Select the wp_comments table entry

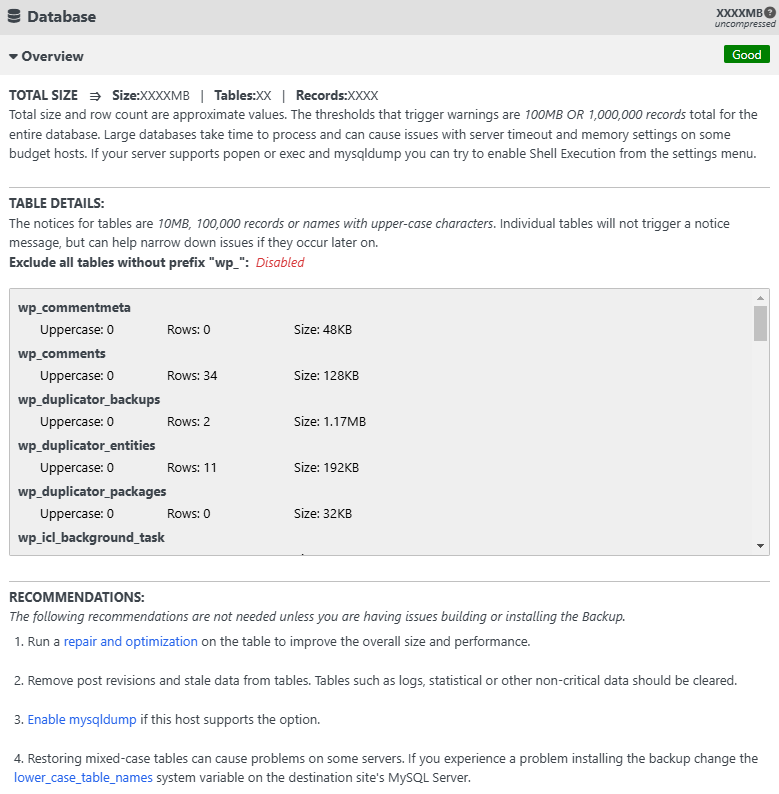(x=62, y=353)
